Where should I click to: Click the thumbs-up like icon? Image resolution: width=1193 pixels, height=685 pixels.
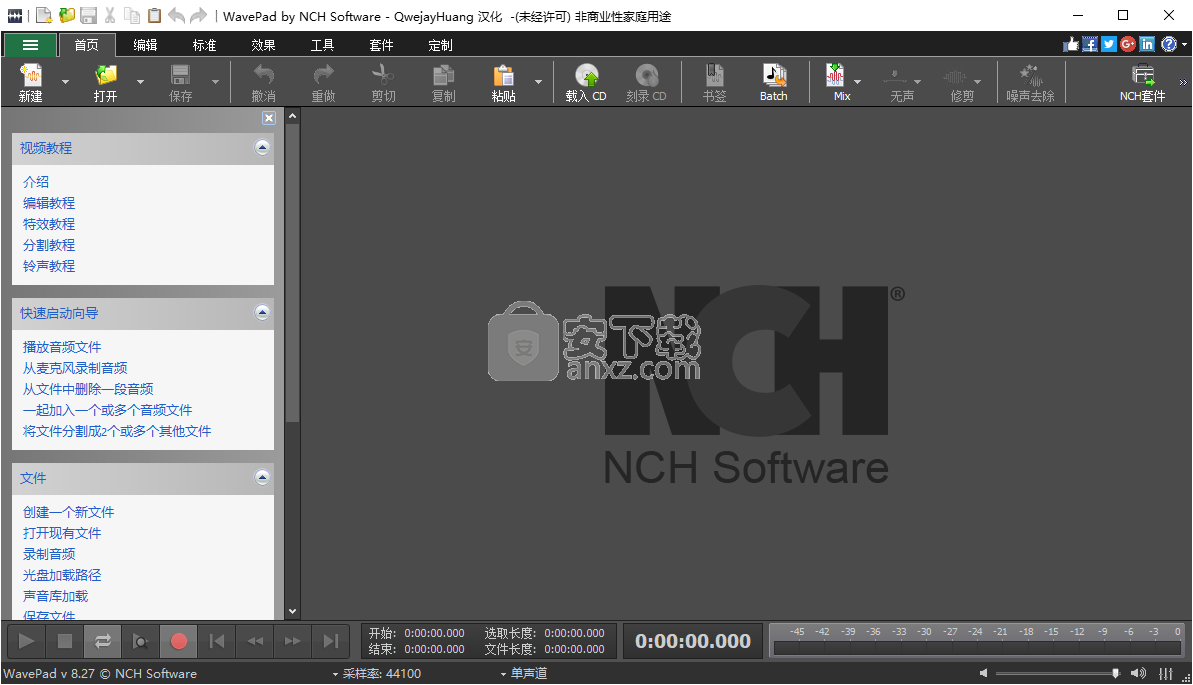coord(1071,44)
